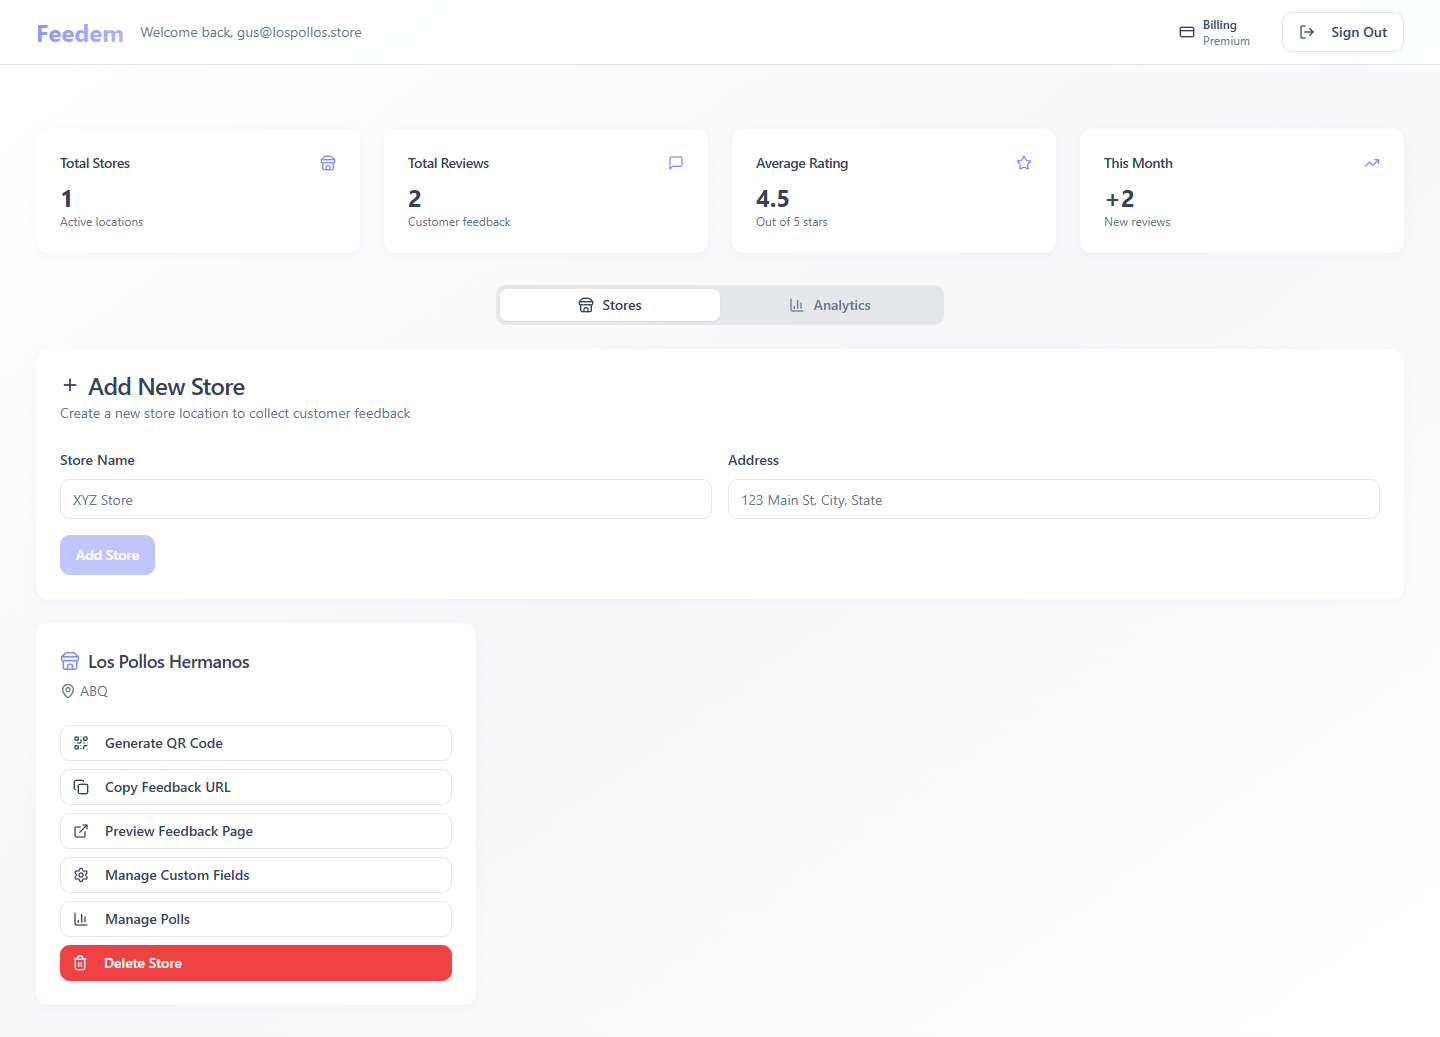The image size is (1440, 1037).
Task: Click the sign out arrow icon
Action: 1307,31
